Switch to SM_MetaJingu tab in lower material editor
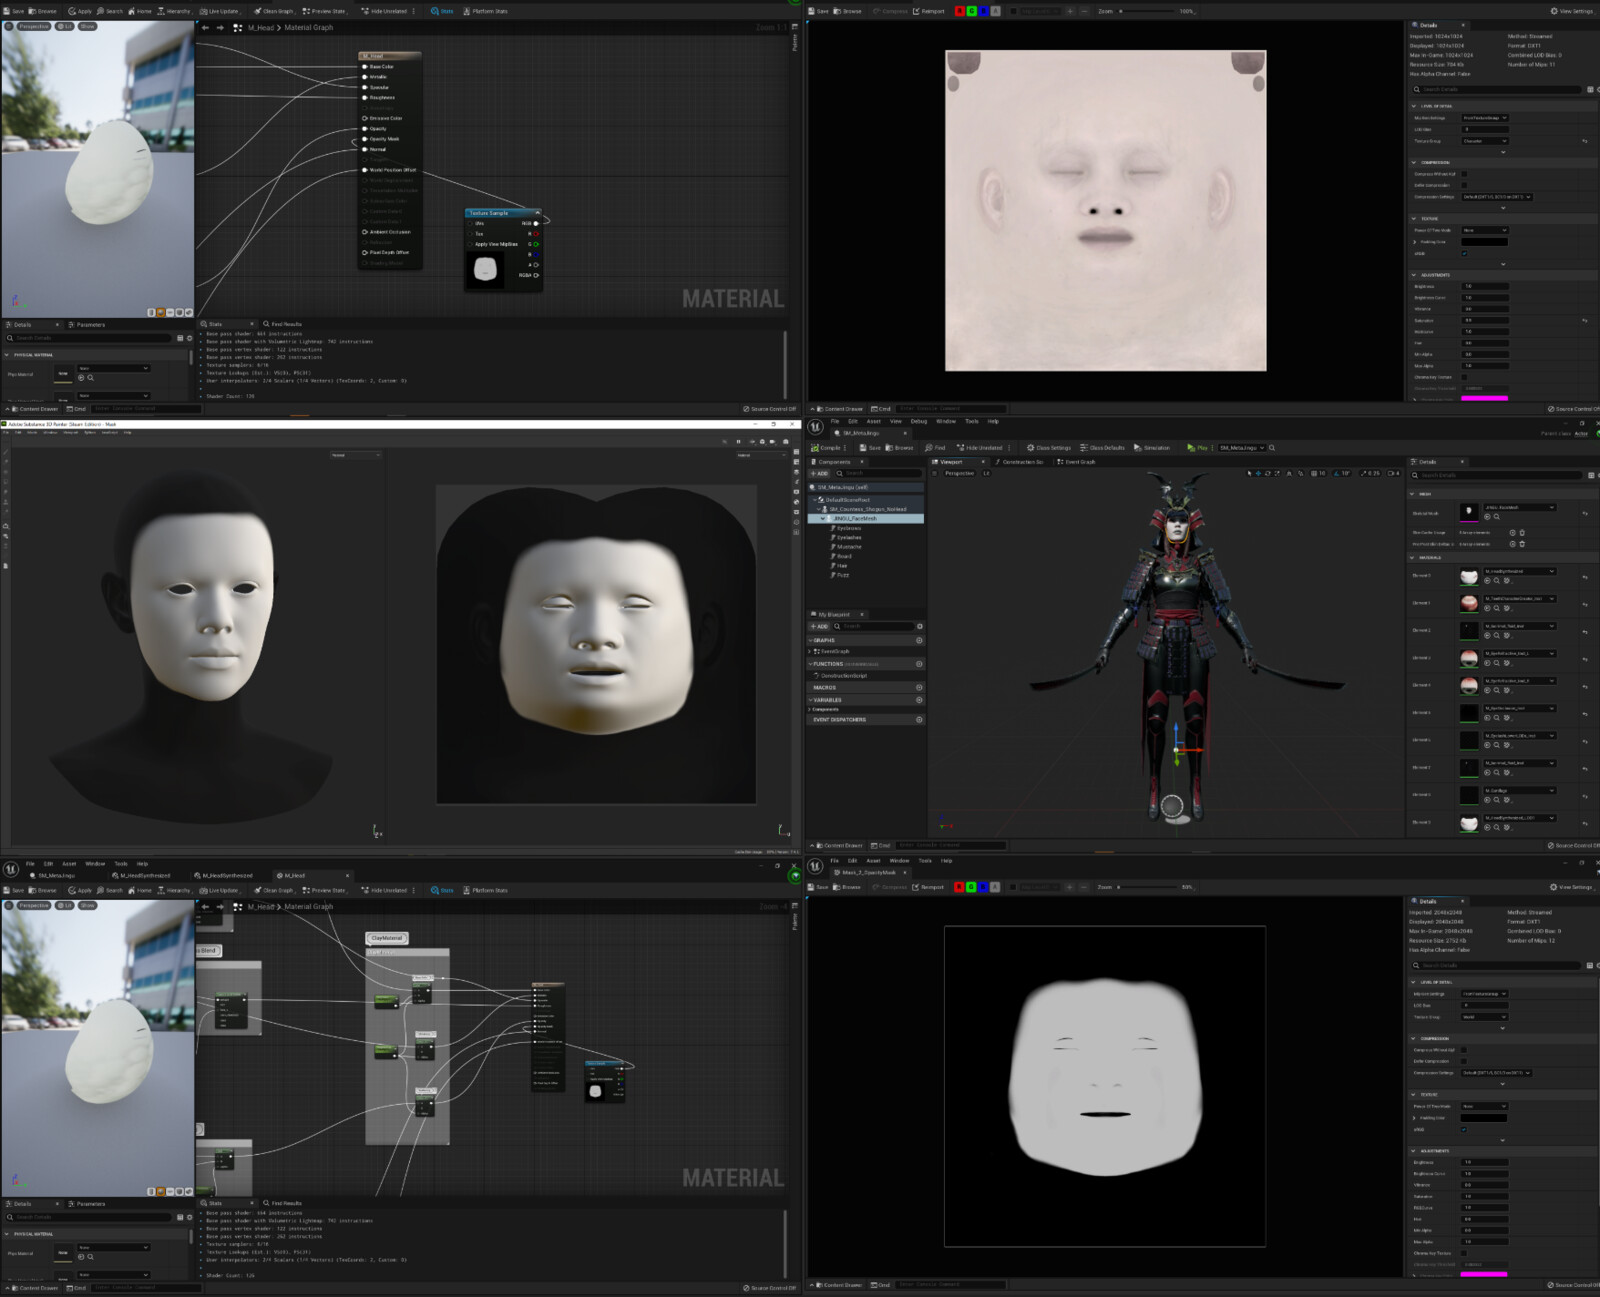 click(51, 876)
